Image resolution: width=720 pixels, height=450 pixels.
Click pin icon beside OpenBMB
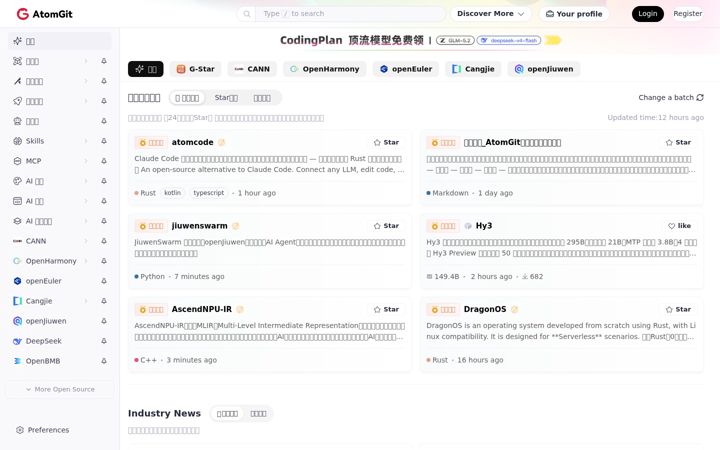[104, 361]
